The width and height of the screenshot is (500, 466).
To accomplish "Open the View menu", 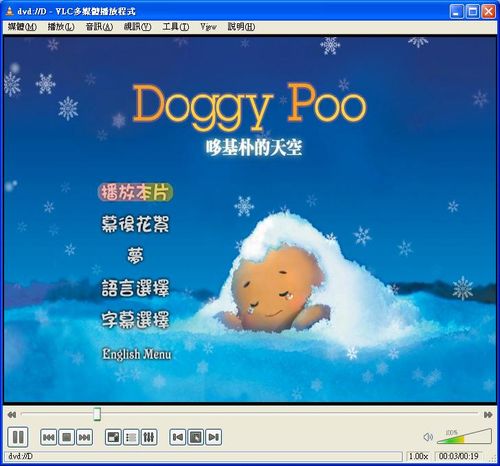I will tap(208, 27).
